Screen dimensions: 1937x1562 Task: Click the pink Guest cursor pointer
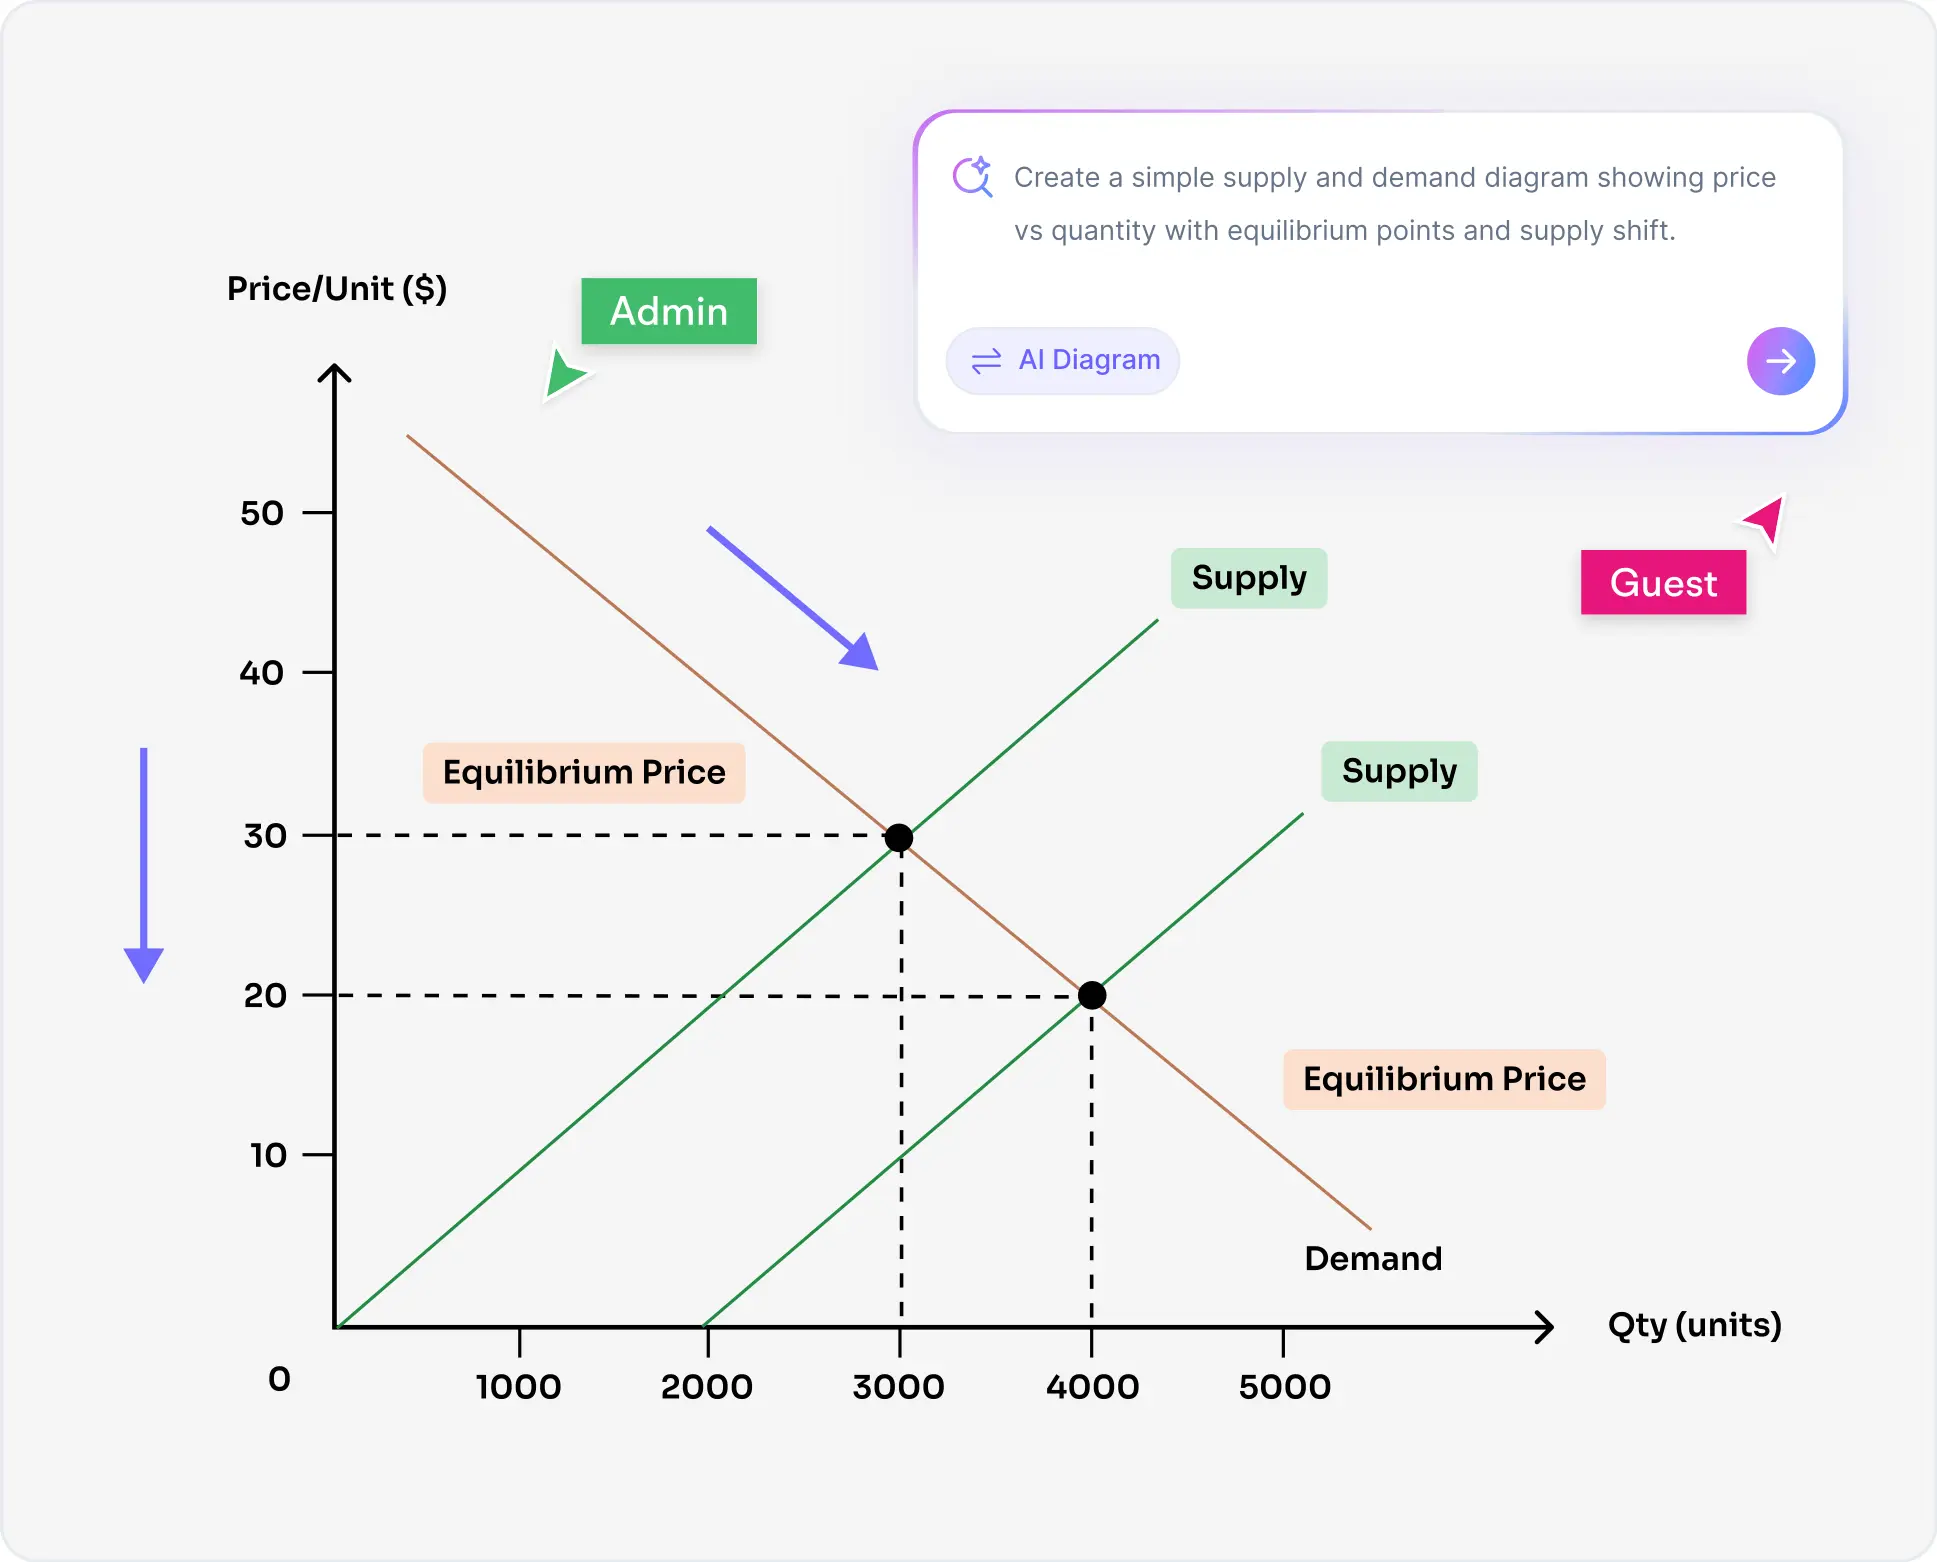[1766, 519]
